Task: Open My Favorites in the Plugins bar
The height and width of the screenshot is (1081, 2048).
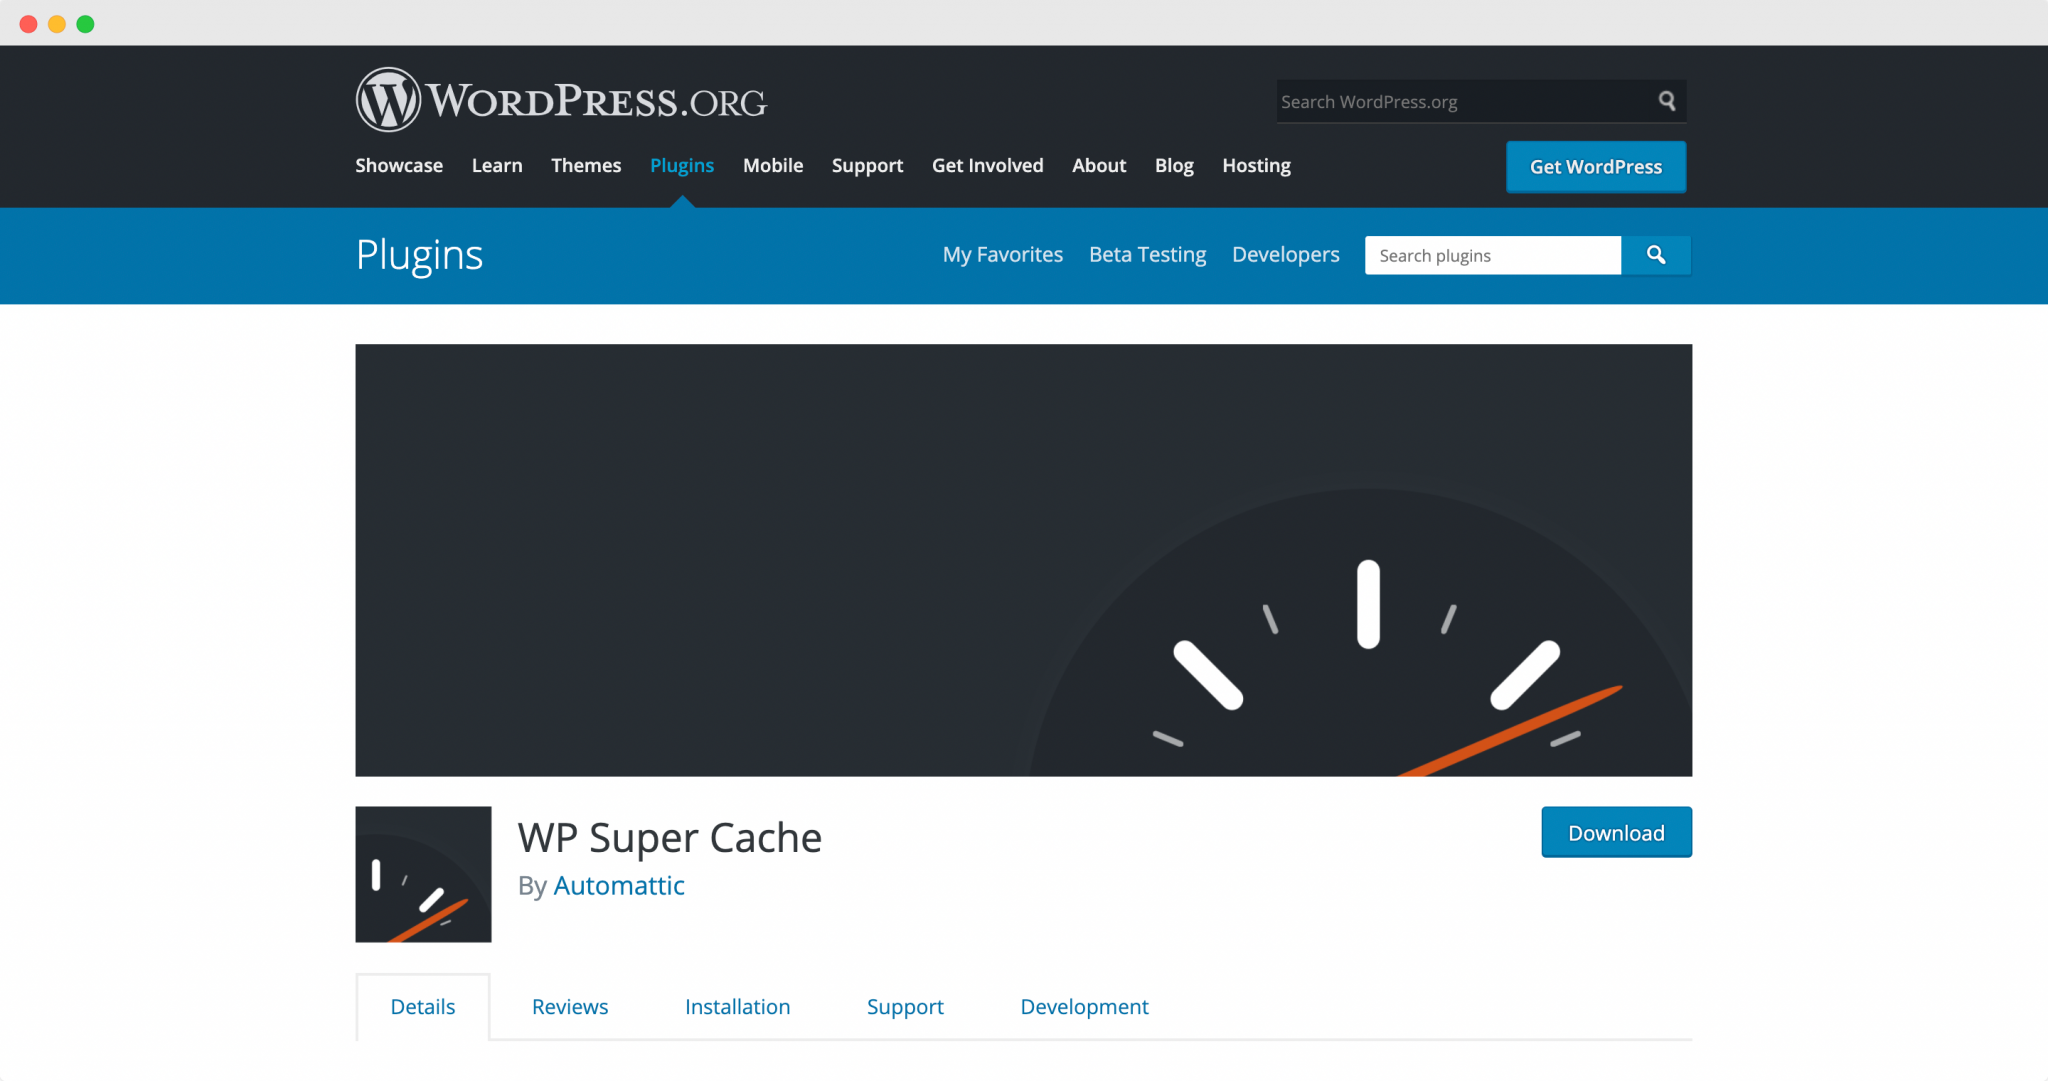Action: pos(1002,254)
